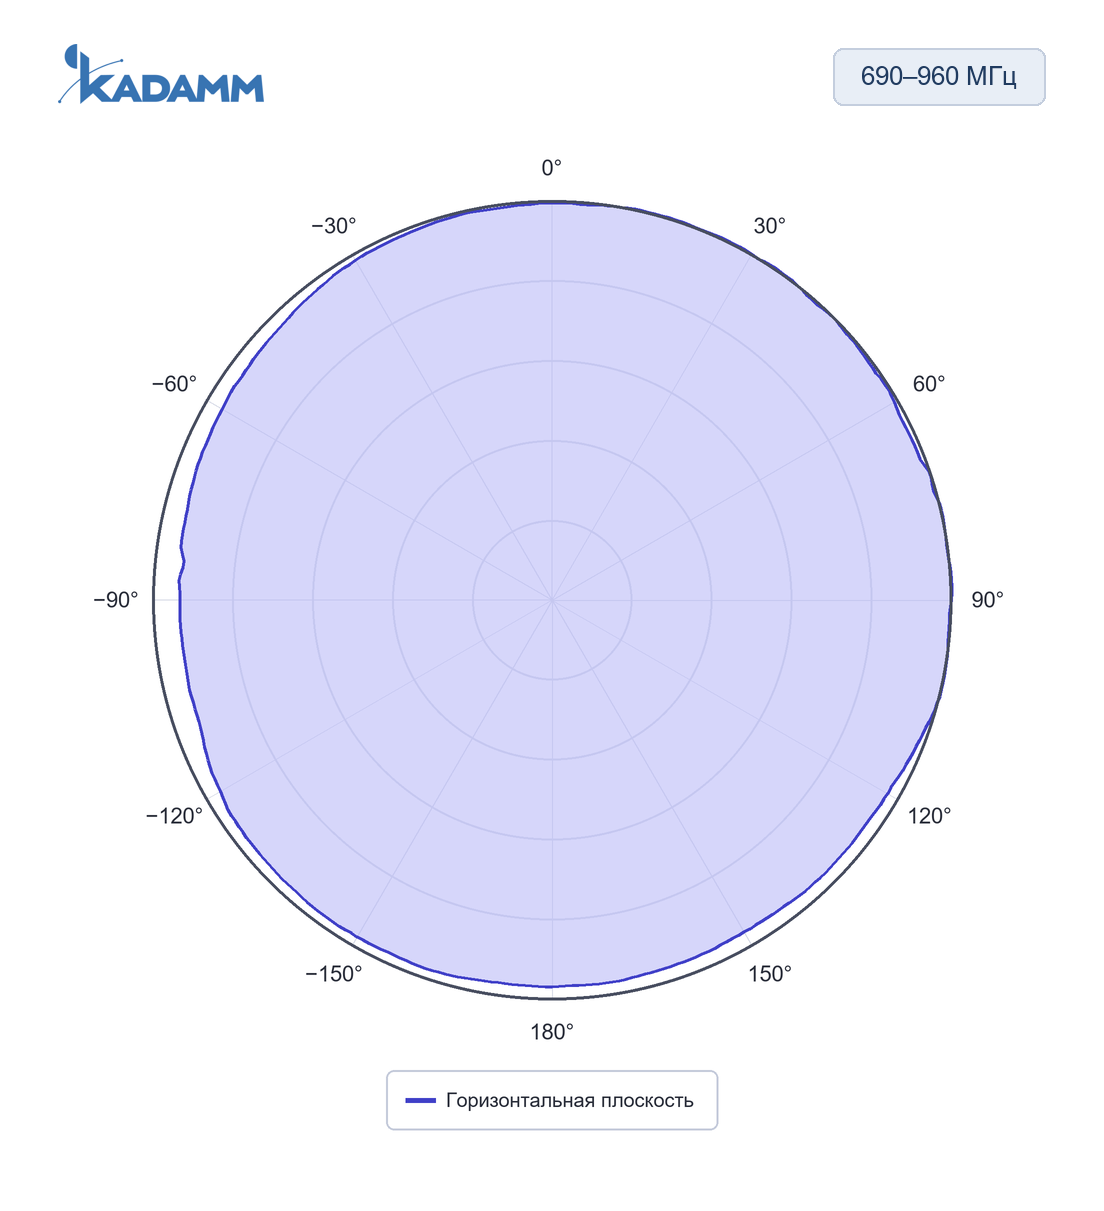Click the −90° angle label
The height and width of the screenshot is (1211, 1104).
116,600
